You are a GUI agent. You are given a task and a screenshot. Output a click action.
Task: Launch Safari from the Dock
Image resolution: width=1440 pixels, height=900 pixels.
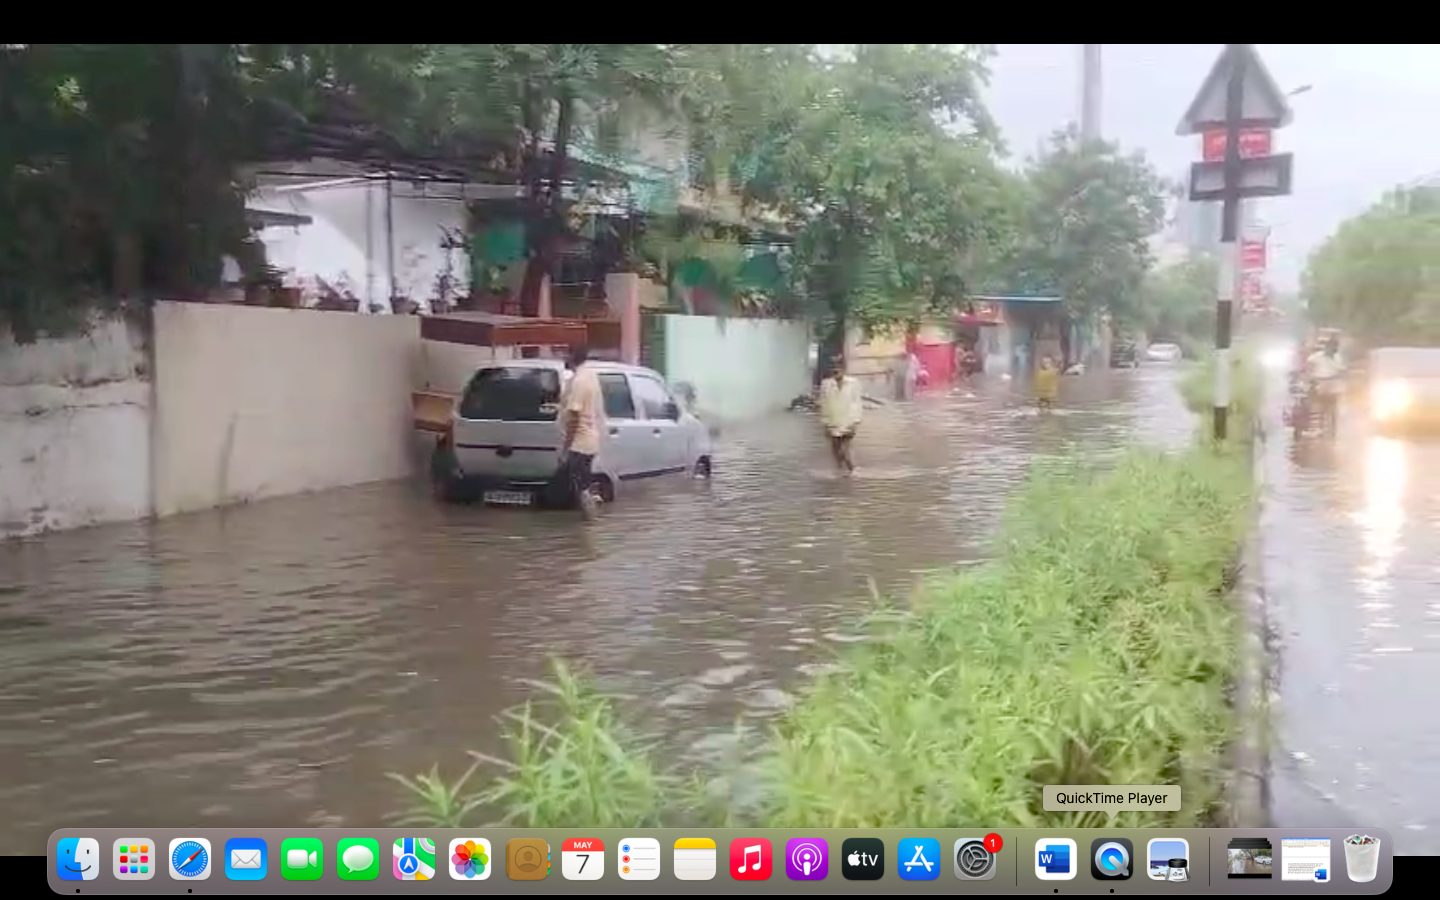190,859
